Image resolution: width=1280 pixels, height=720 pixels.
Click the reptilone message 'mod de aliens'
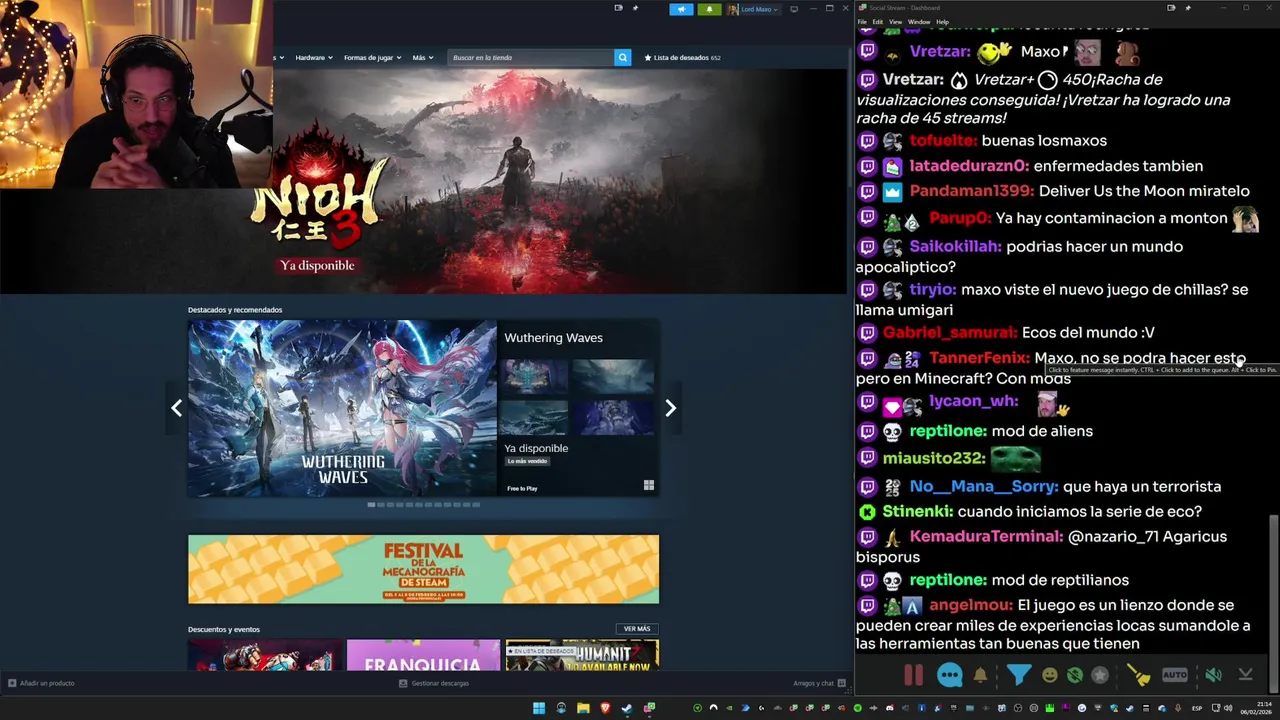point(976,431)
